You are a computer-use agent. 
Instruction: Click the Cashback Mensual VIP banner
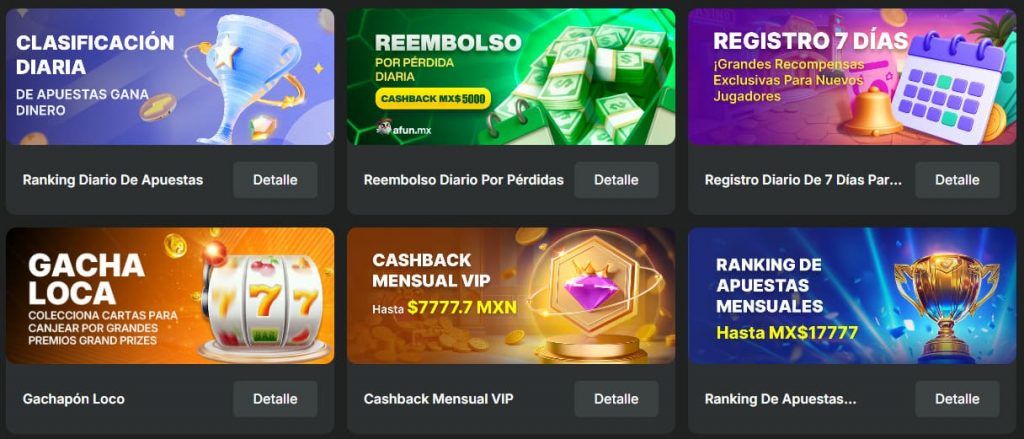tap(511, 295)
